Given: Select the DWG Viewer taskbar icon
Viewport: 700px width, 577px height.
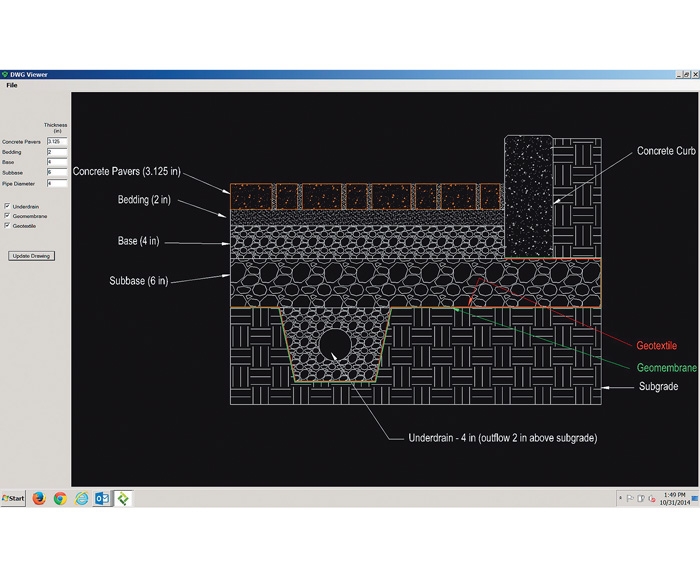Looking at the screenshot, I should pyautogui.click(x=123, y=498).
